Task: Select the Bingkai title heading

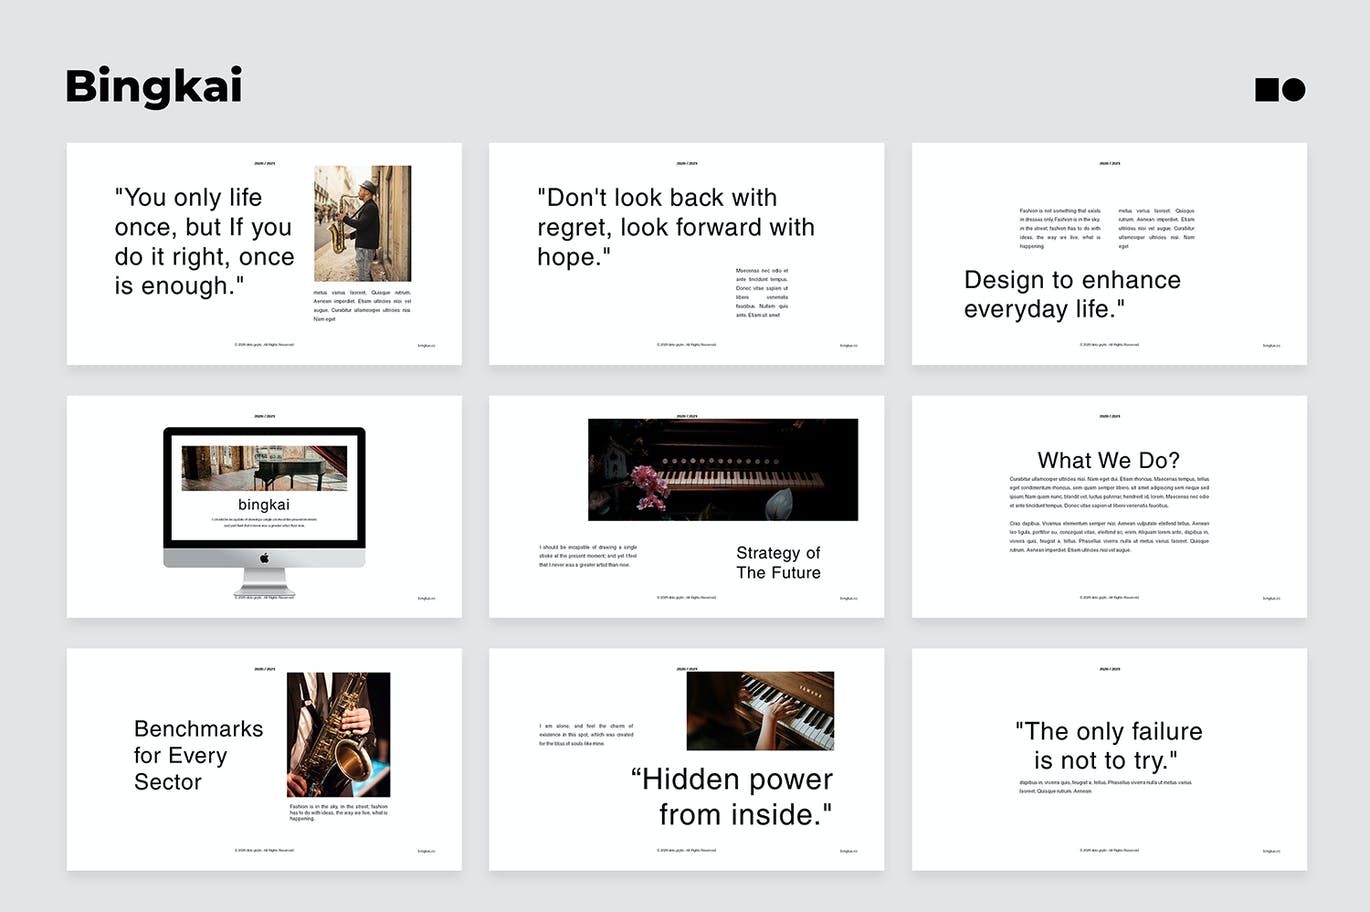Action: click(x=154, y=86)
